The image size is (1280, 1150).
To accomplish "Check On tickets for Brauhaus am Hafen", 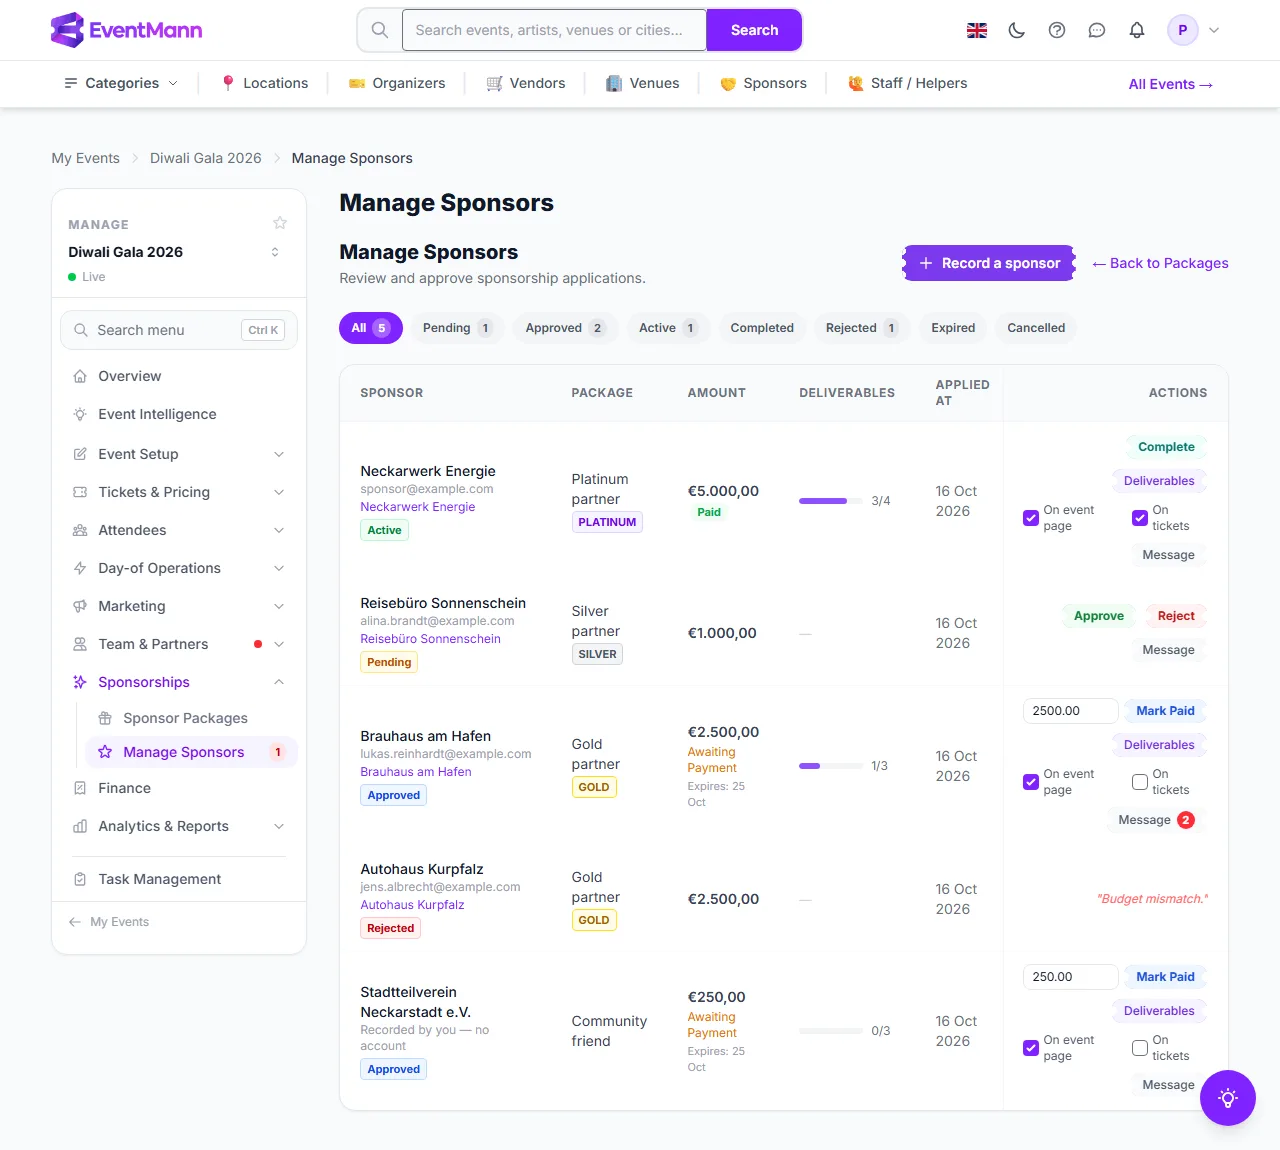I will tap(1140, 782).
